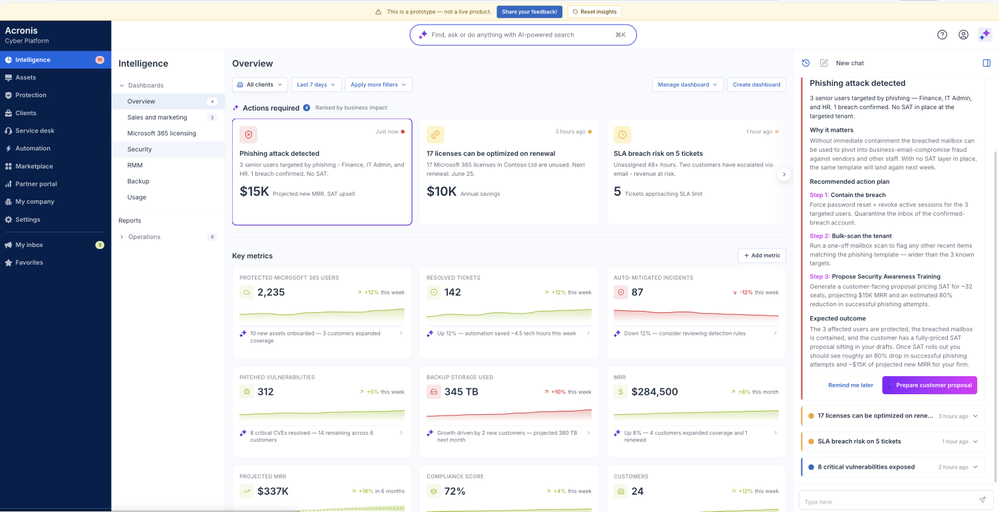Click the Create dashboard button
The width and height of the screenshot is (1000, 512).
(756, 85)
